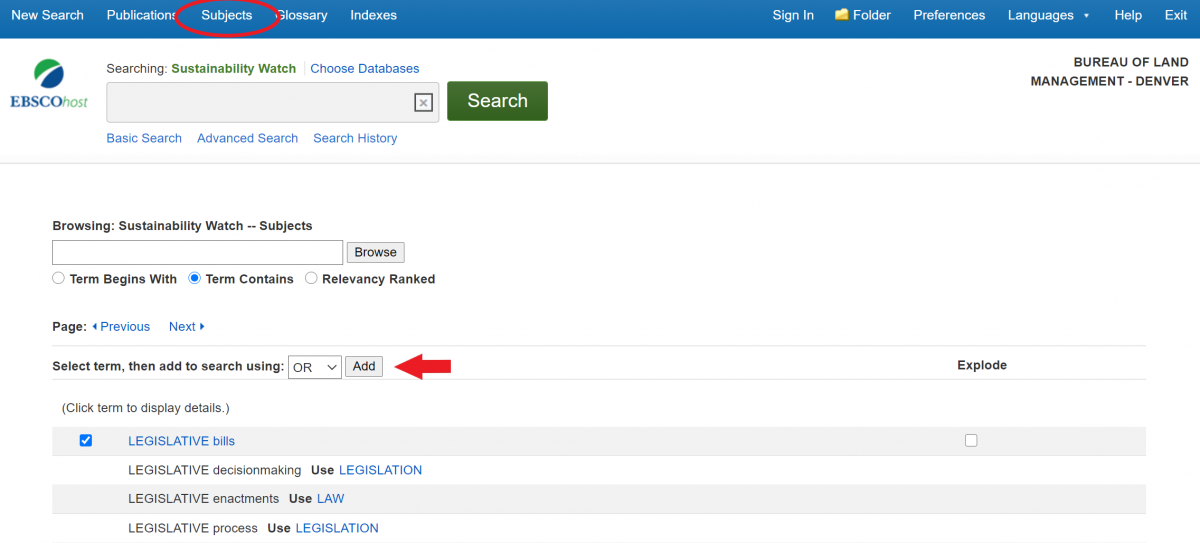
Task: Click the Sustainability Watch database name
Action: 234,68
